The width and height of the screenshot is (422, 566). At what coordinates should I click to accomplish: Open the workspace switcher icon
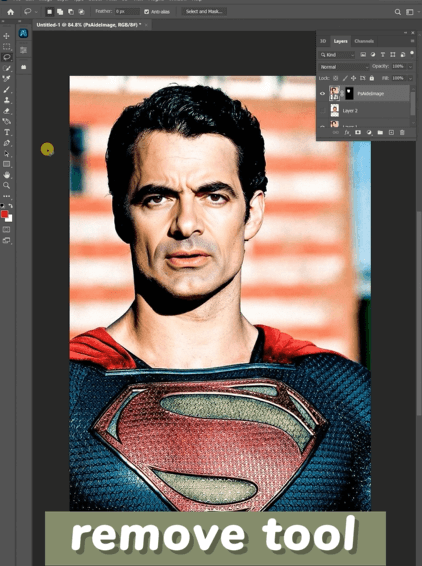click(410, 12)
